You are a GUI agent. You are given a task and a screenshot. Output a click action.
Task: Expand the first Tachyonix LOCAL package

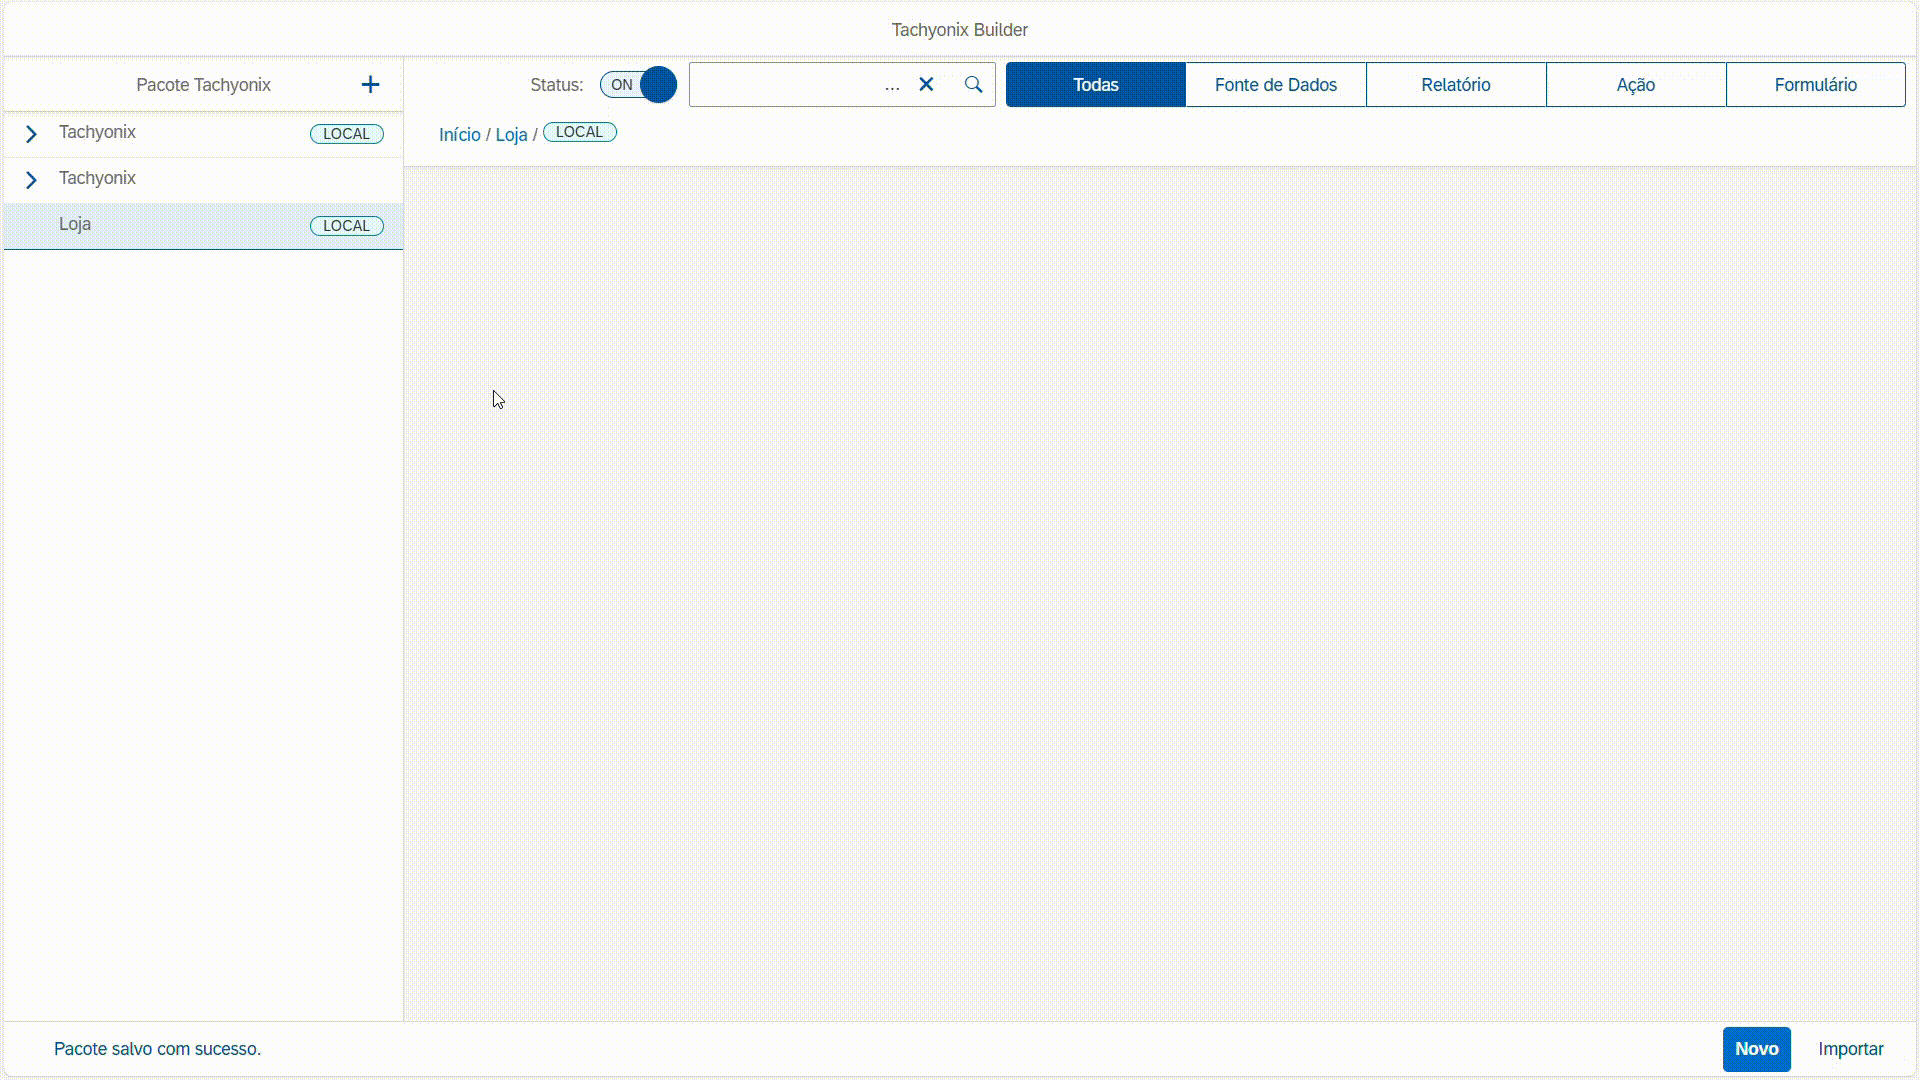[31, 134]
